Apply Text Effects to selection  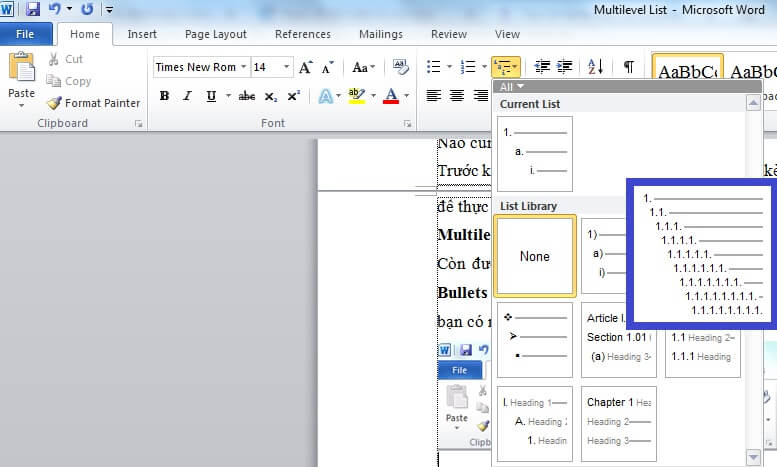(x=326, y=96)
